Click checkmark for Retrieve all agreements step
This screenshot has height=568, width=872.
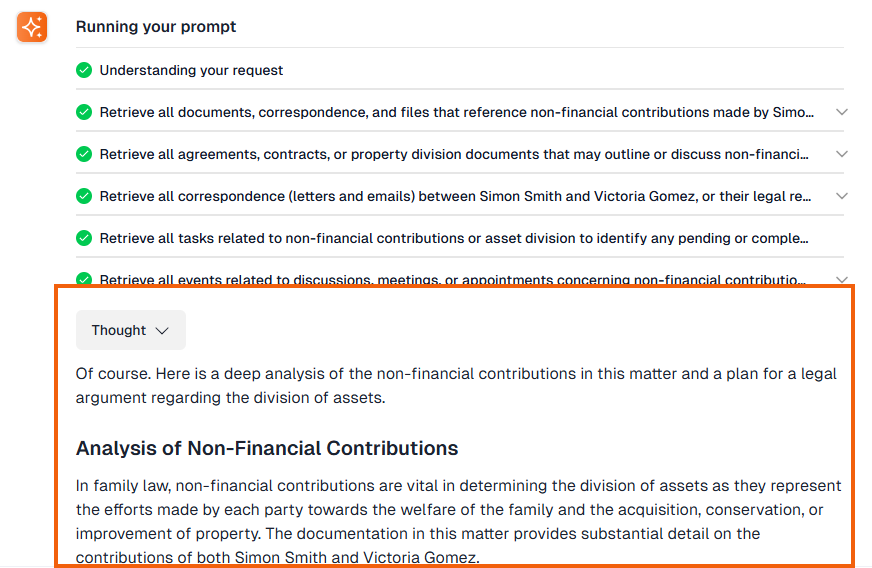point(84,155)
